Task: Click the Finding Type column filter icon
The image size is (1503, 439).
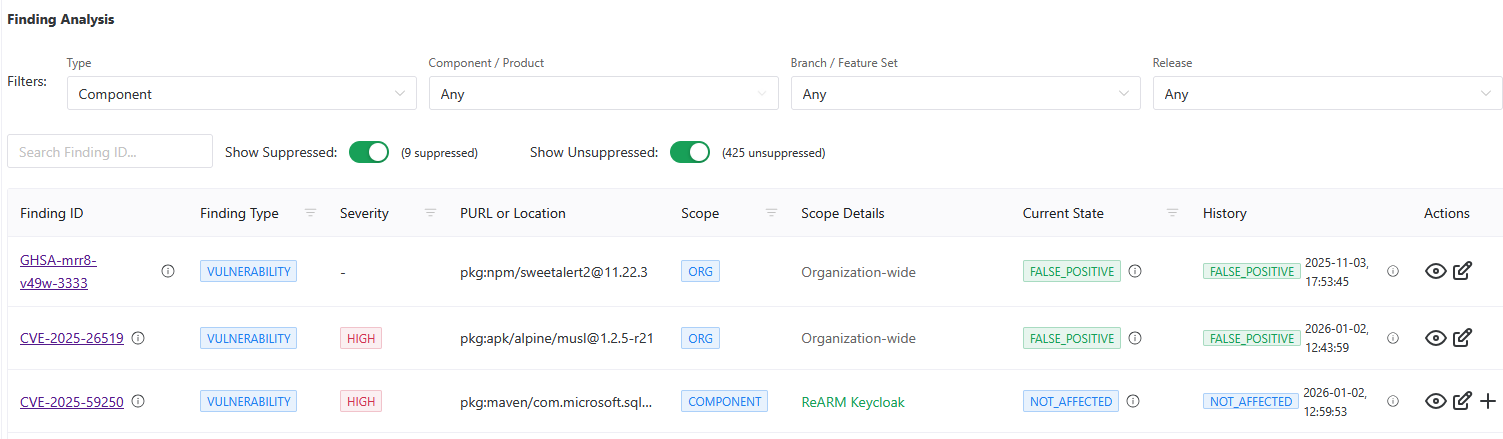Action: [310, 213]
